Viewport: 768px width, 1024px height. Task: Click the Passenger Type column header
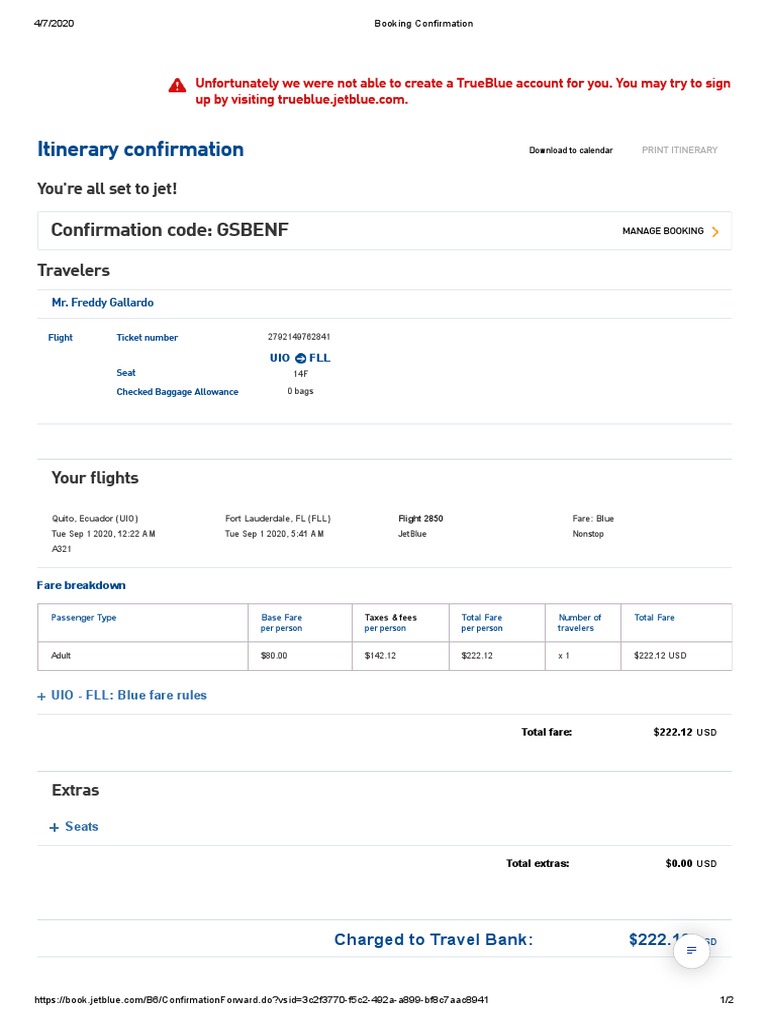(84, 618)
